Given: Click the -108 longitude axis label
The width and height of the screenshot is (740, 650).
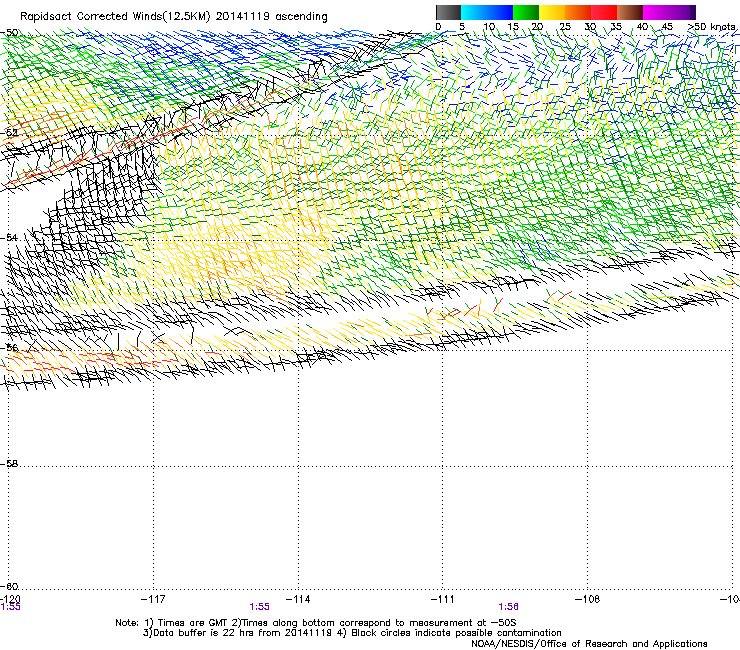Looking at the screenshot, I should 588,599.
